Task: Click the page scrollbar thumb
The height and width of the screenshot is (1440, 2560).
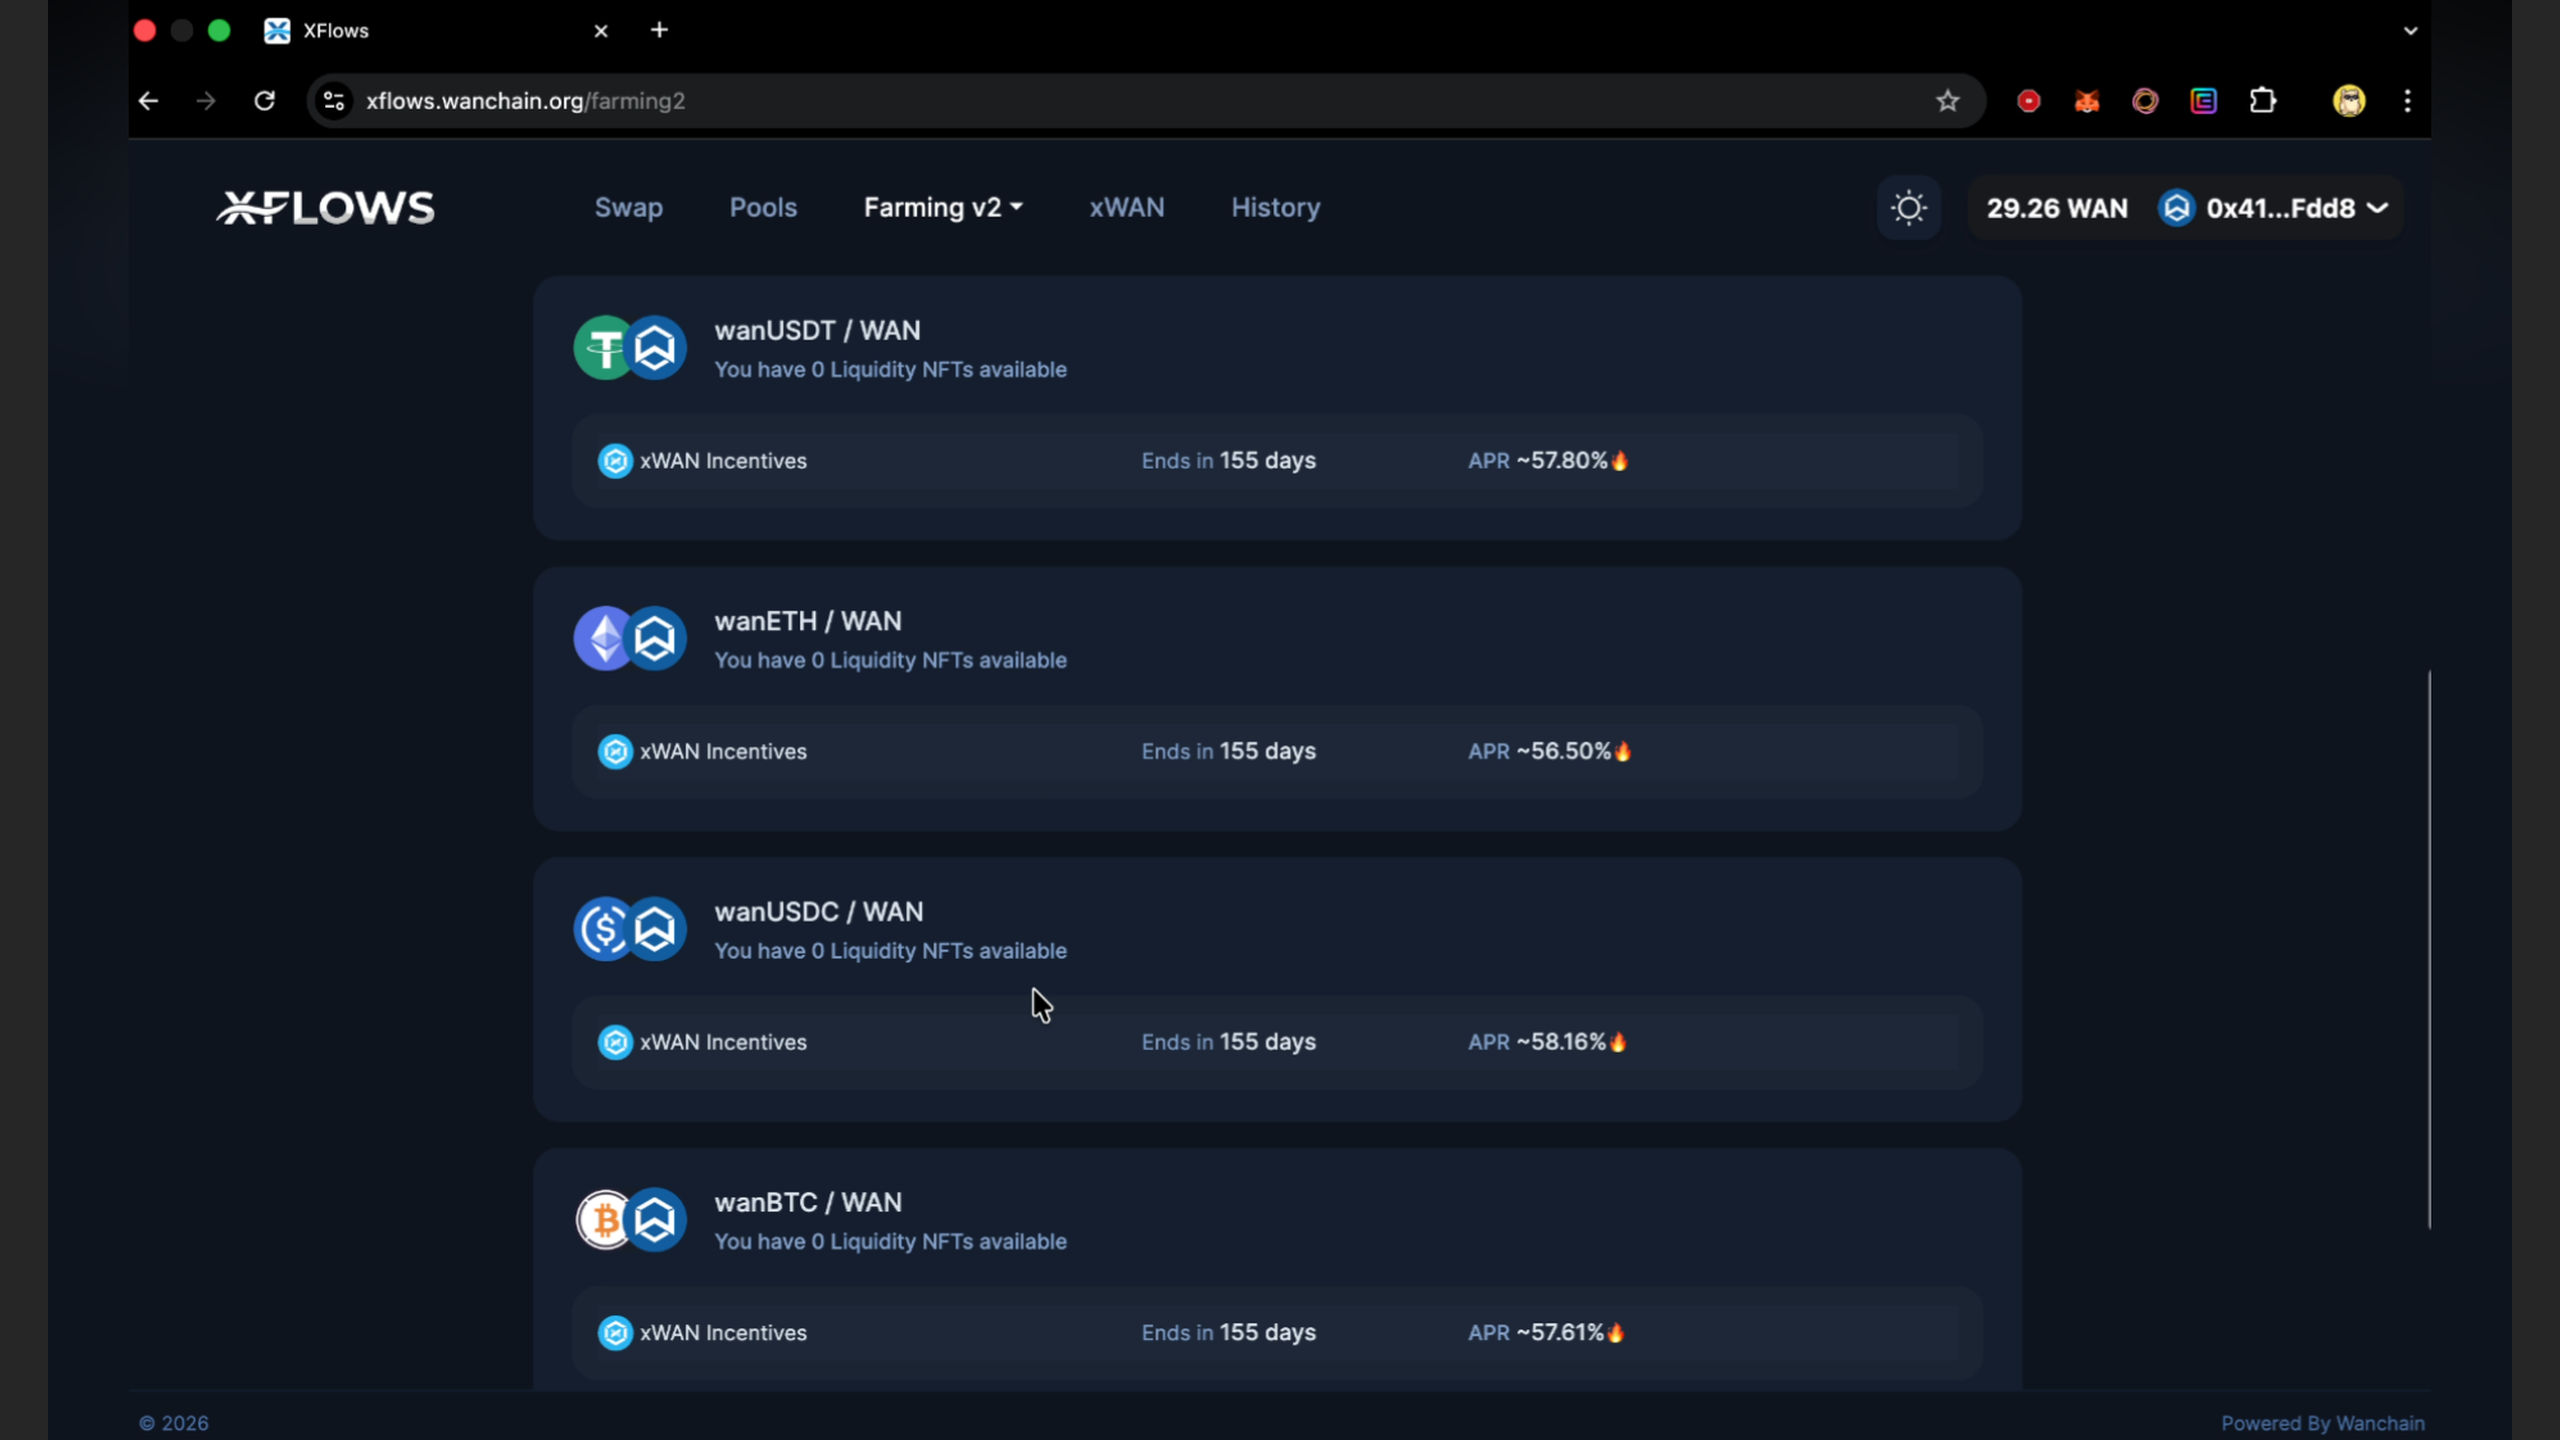Action: pyautogui.click(x=2429, y=950)
